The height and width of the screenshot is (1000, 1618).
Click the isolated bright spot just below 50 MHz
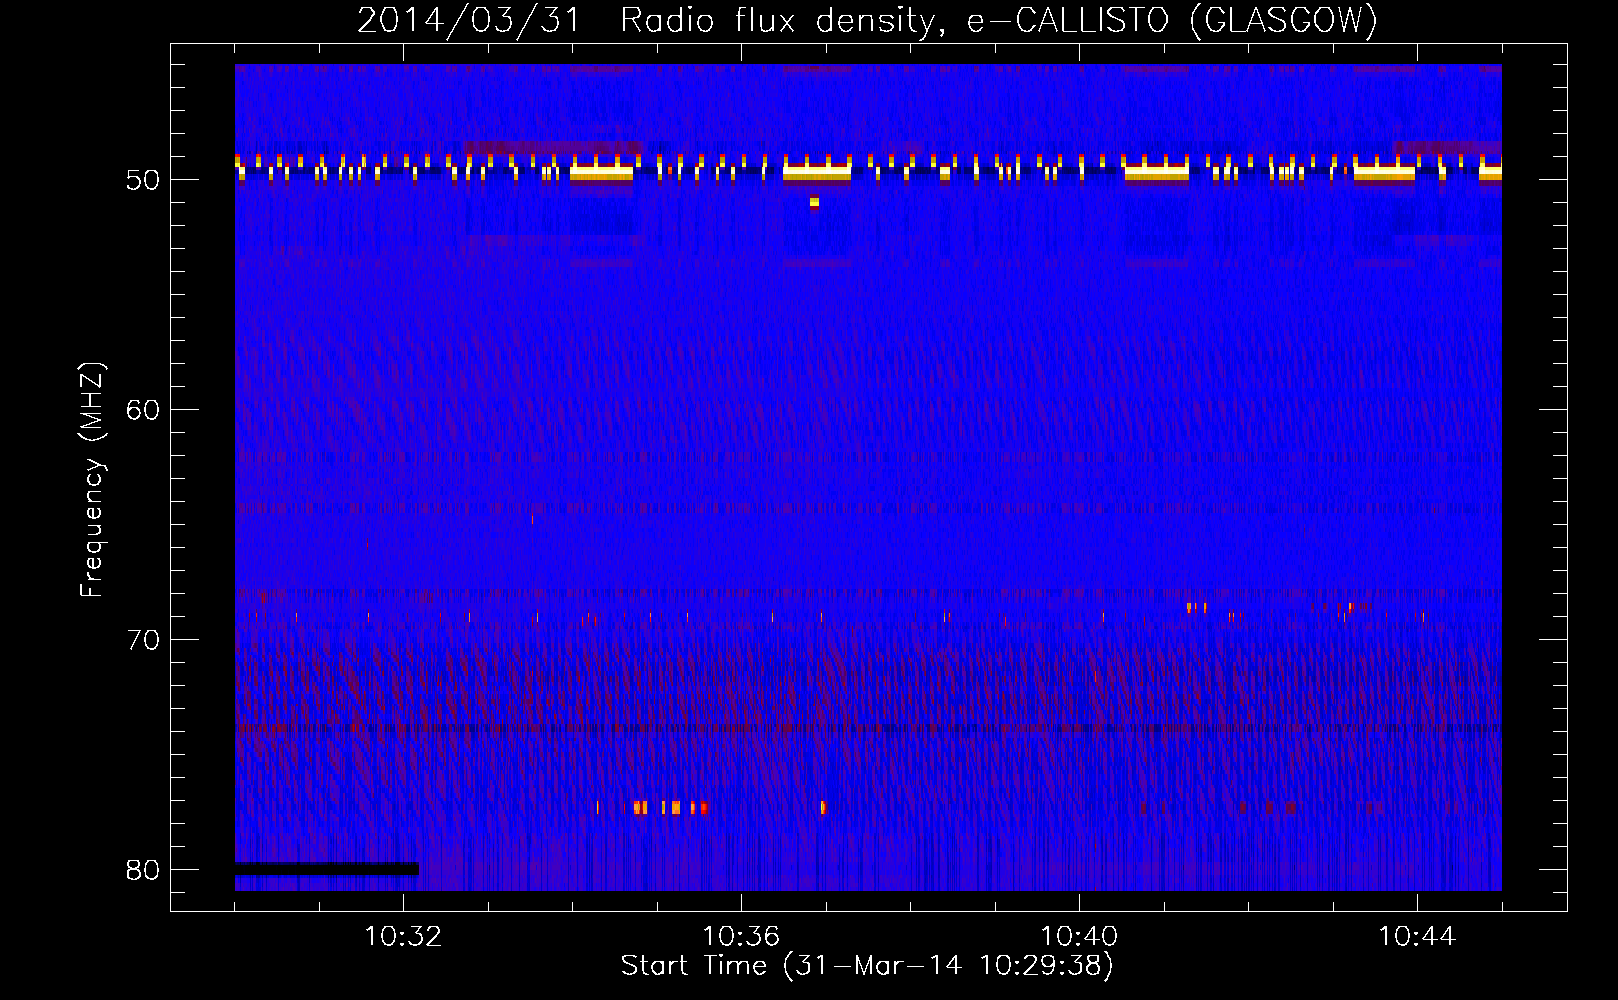coord(815,202)
